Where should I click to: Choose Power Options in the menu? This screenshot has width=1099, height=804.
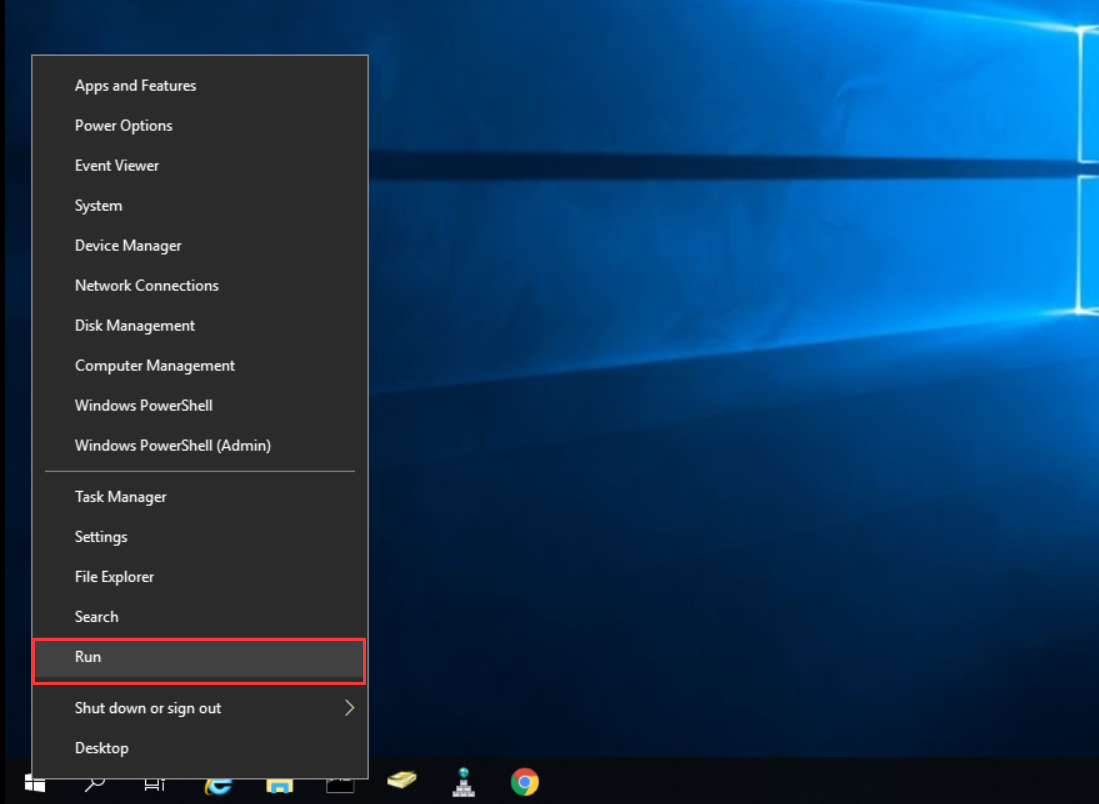[x=123, y=126]
